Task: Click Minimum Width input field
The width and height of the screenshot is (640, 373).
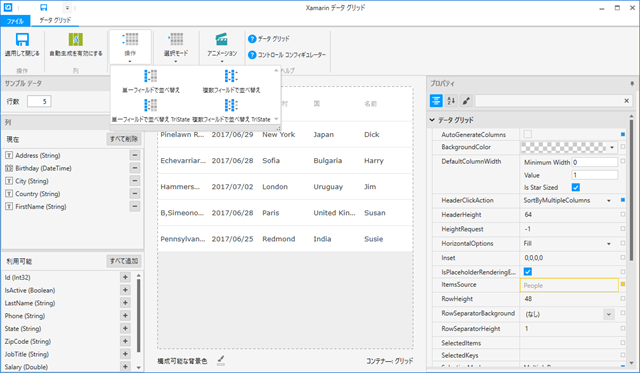Action: [x=594, y=162]
